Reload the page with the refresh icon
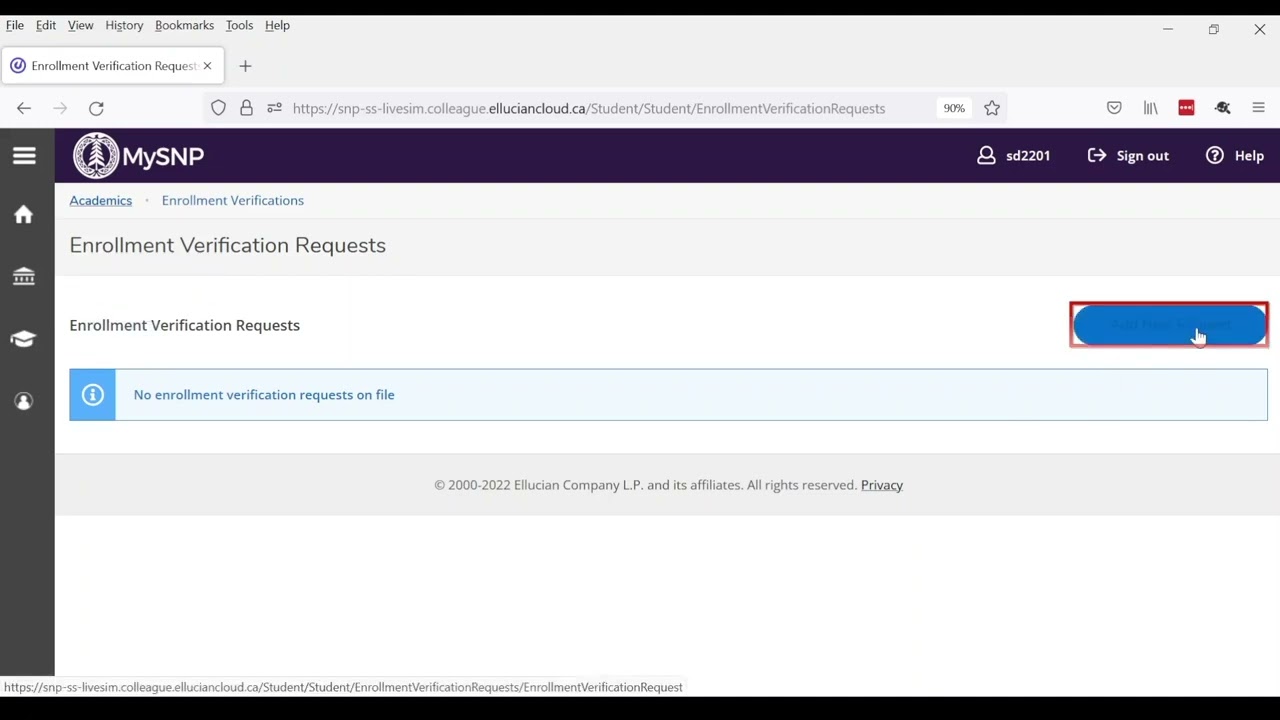 [96, 108]
